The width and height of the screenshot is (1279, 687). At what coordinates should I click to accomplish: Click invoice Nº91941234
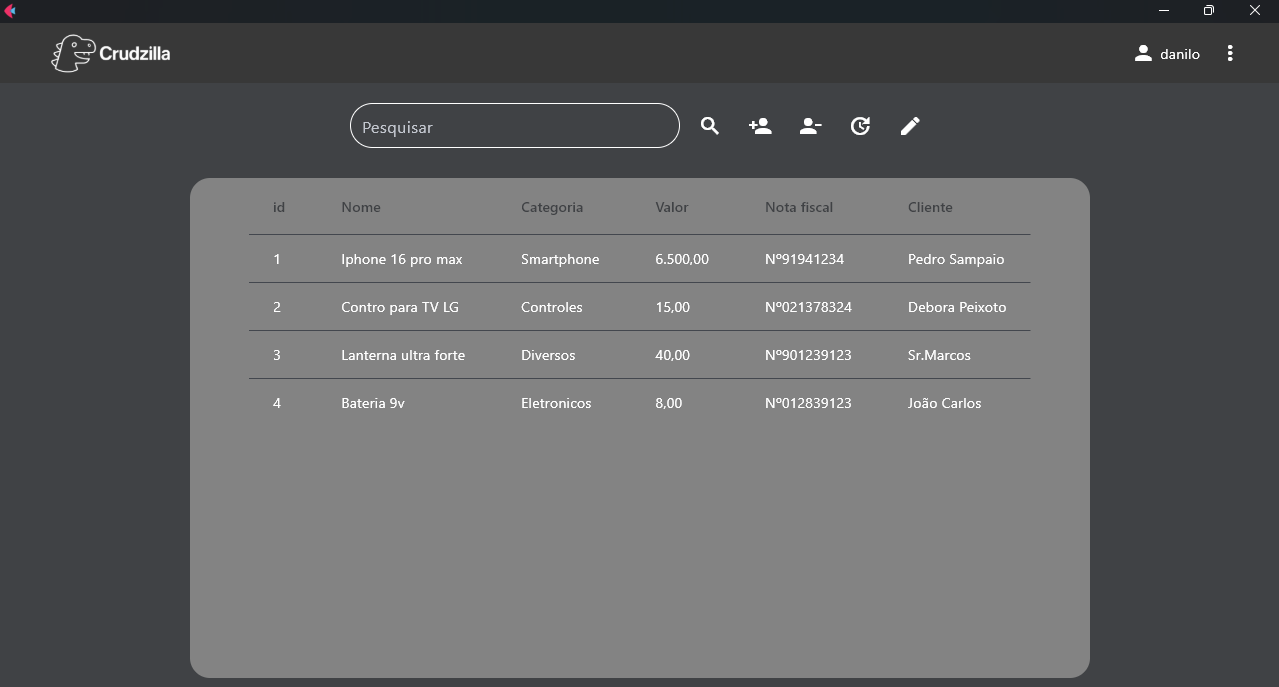pyautogui.click(x=805, y=259)
